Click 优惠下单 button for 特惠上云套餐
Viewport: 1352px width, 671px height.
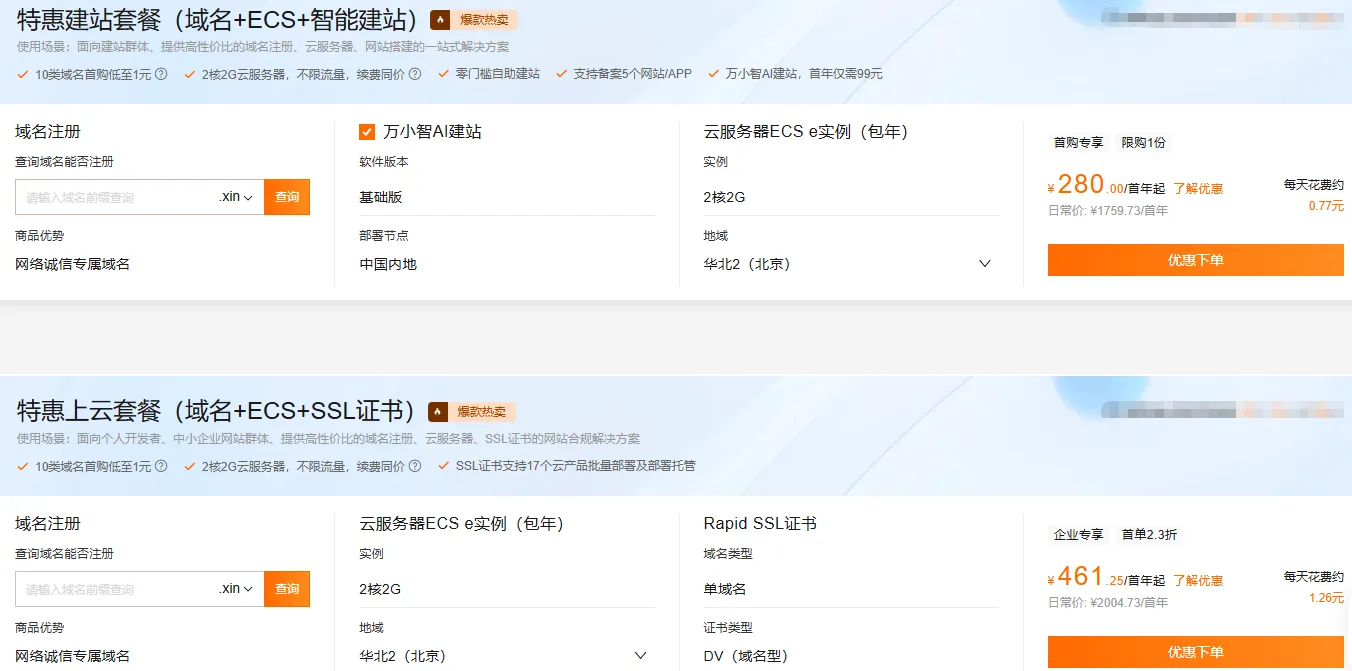(1195, 651)
